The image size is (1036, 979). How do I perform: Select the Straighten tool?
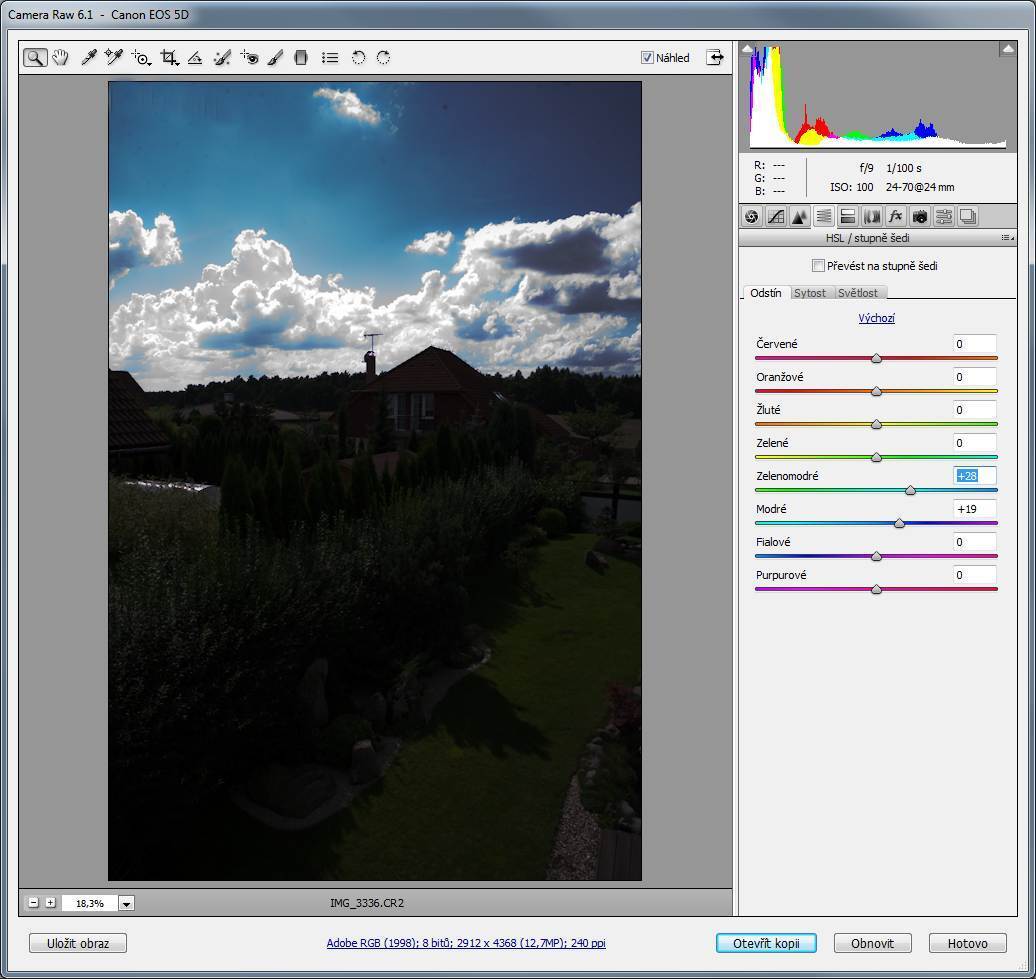pos(195,58)
